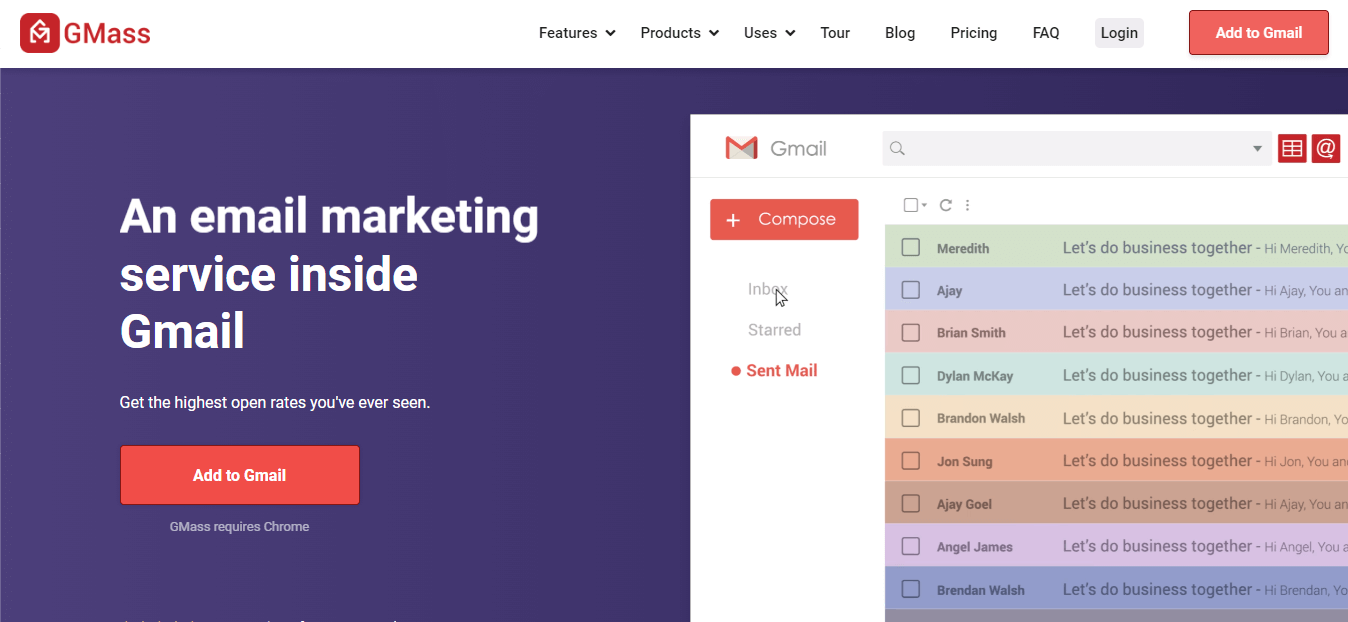The width and height of the screenshot is (1348, 622).
Task: Refresh the inbox with the reload icon
Action: click(x=945, y=204)
